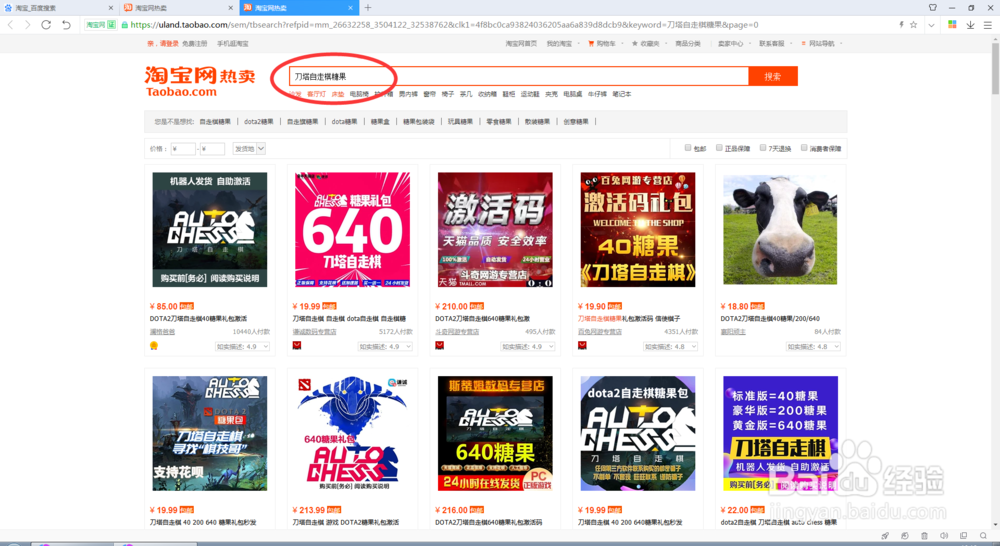Open 商品分类 in the top navigation
This screenshot has height=546, width=1000.
[688, 43]
